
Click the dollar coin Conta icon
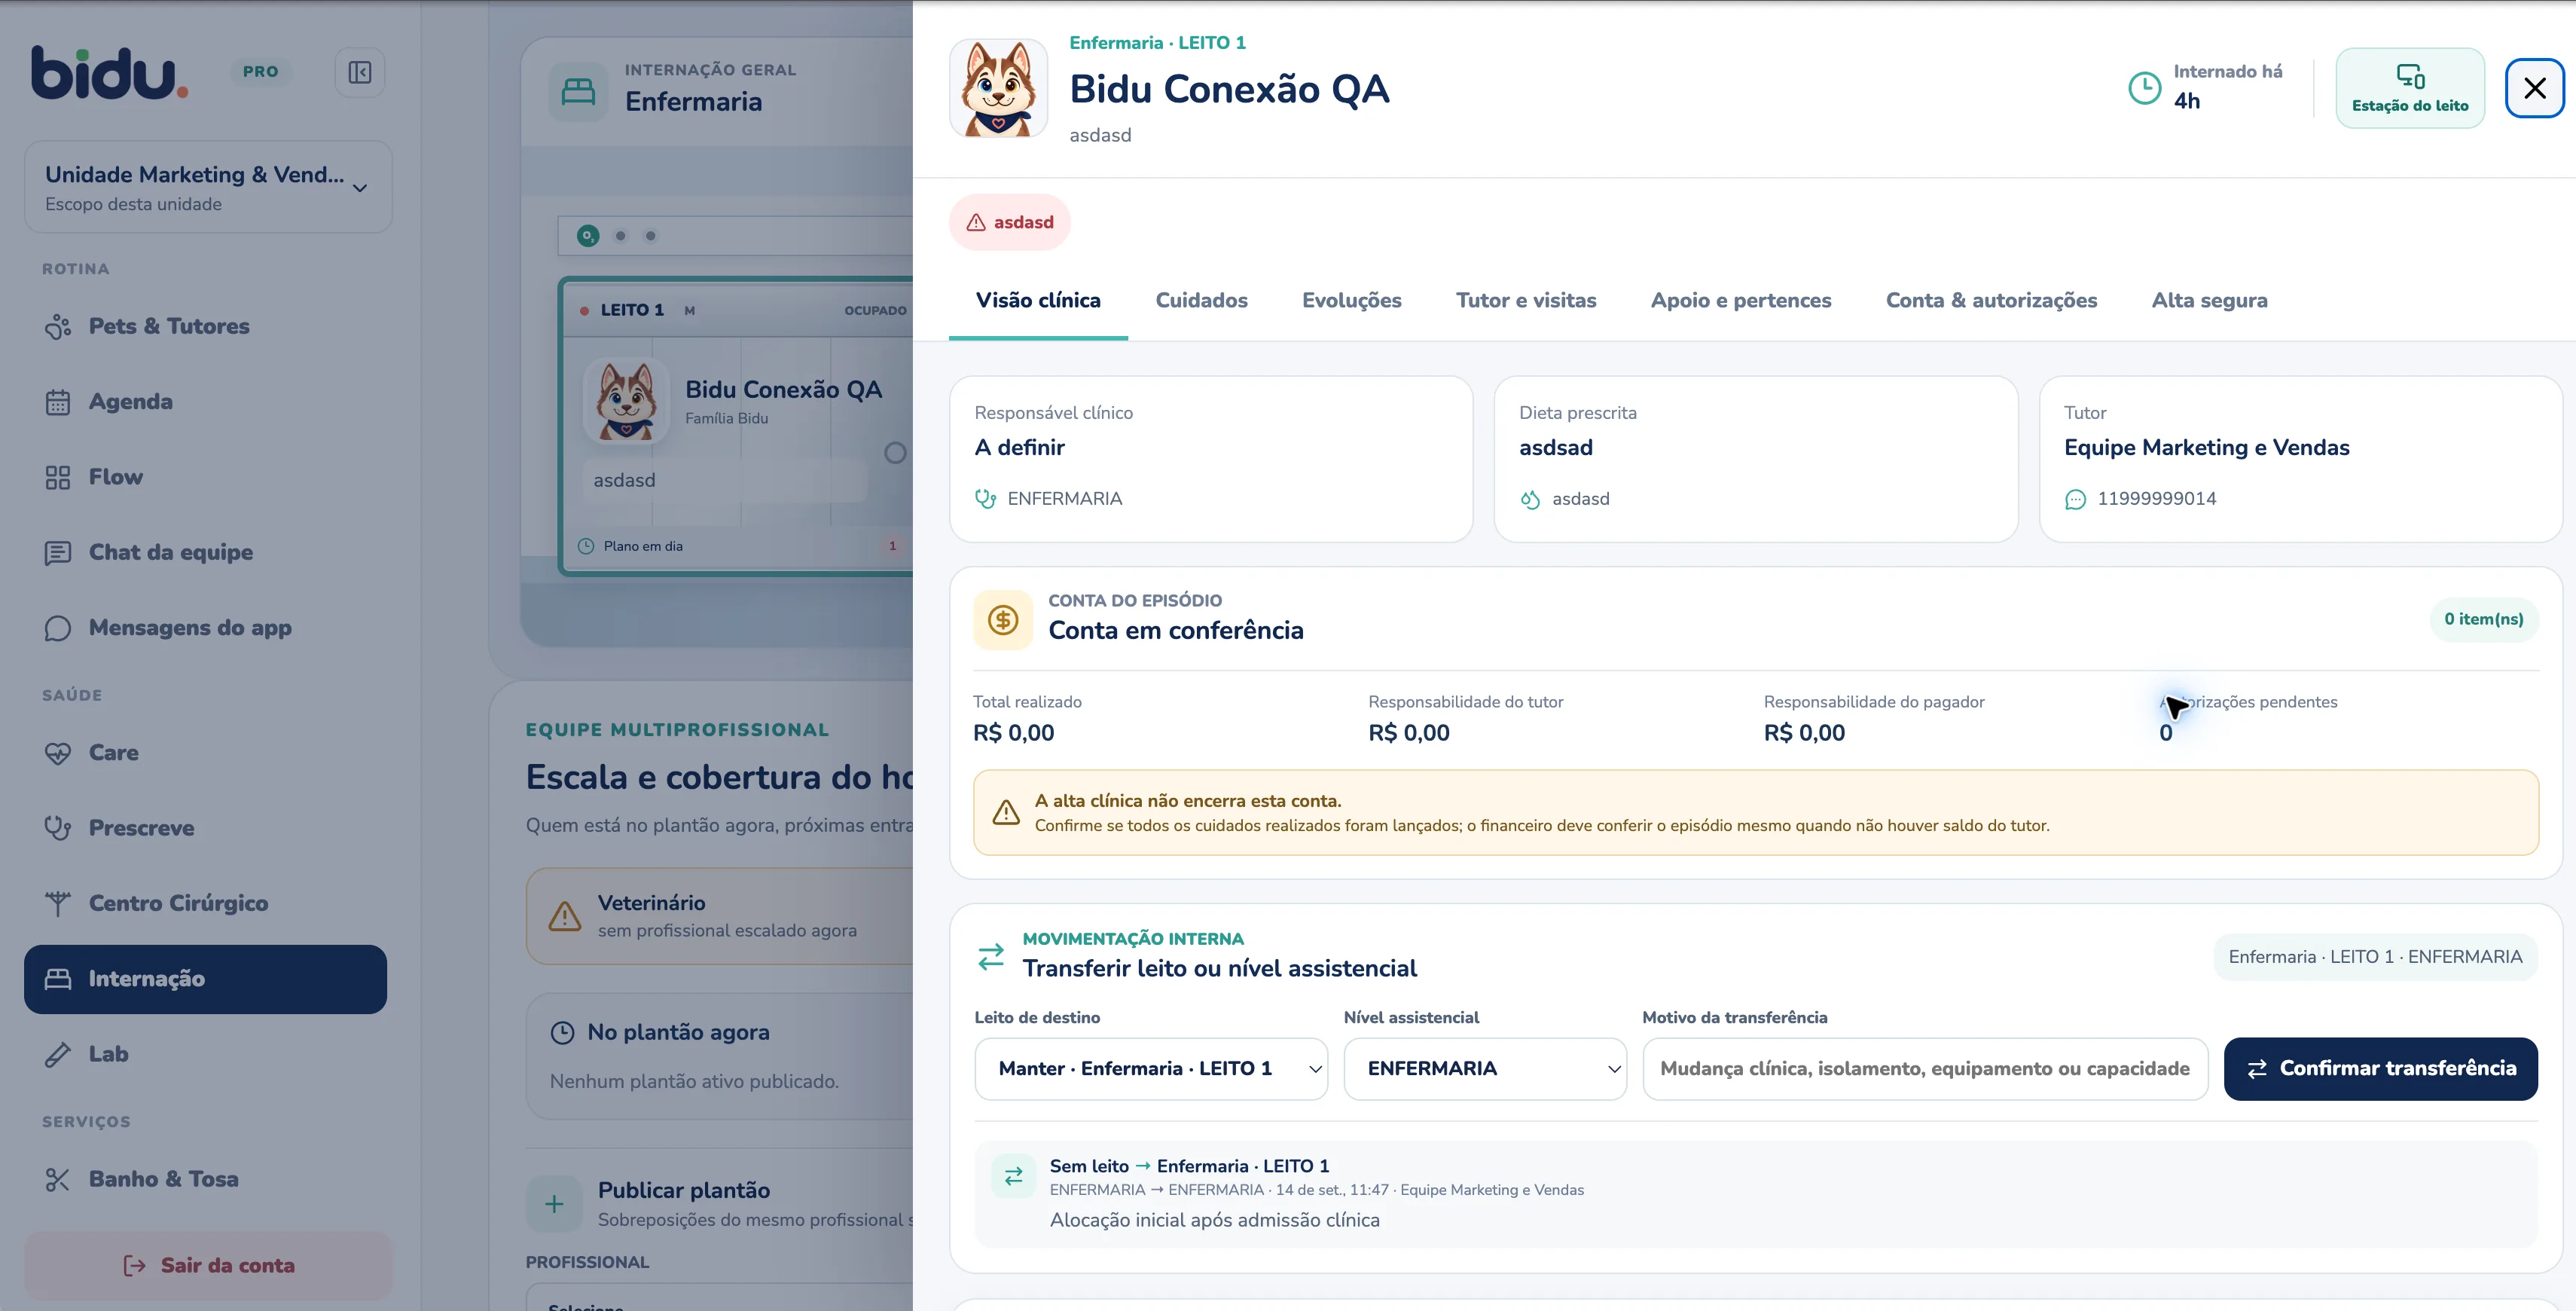pos(1003,620)
